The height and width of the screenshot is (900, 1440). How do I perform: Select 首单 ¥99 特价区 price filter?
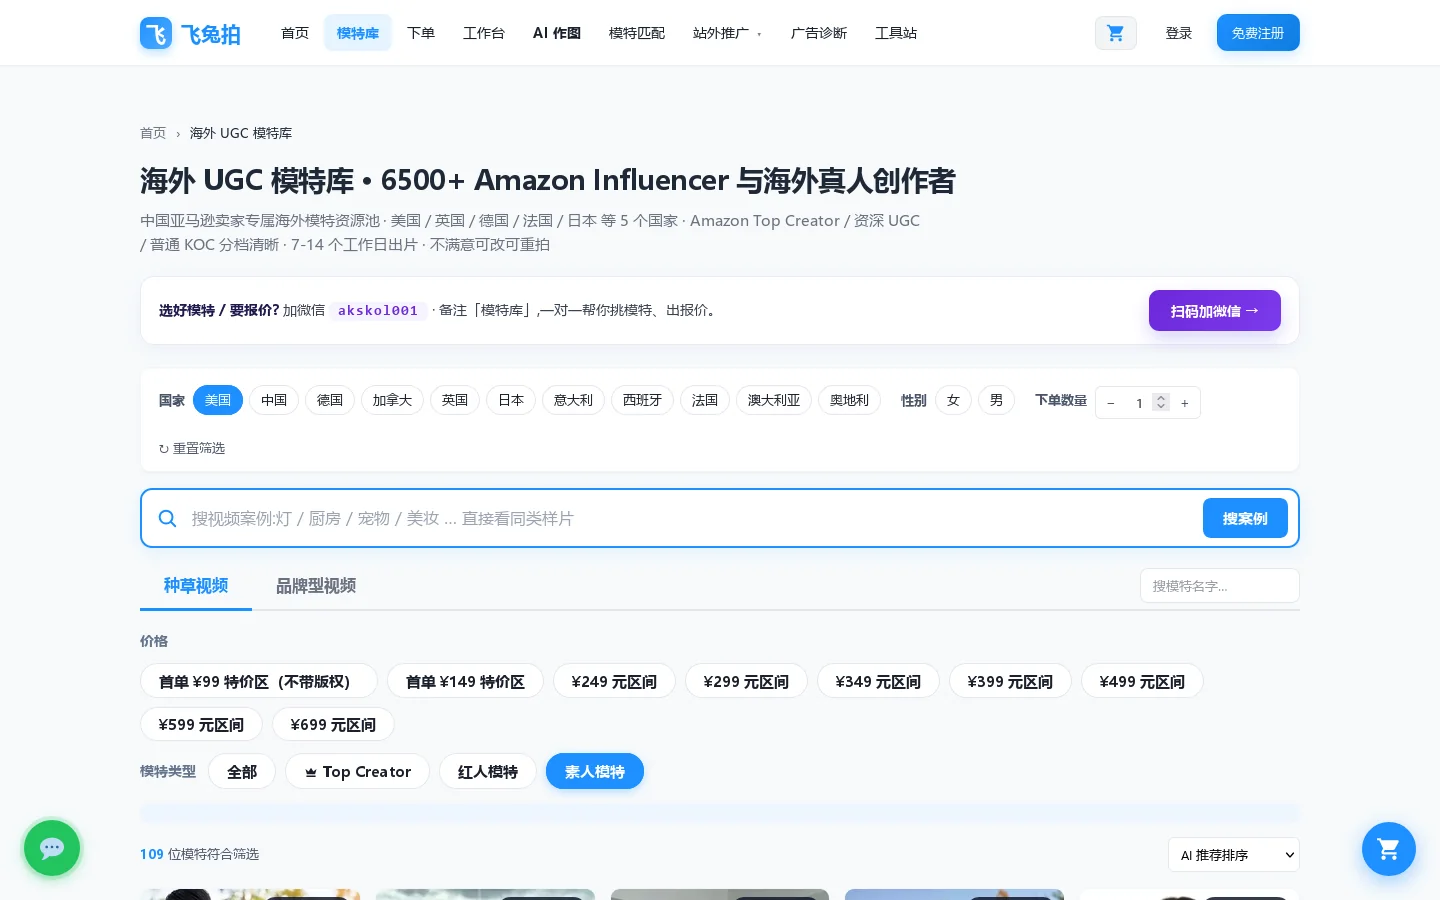(259, 681)
